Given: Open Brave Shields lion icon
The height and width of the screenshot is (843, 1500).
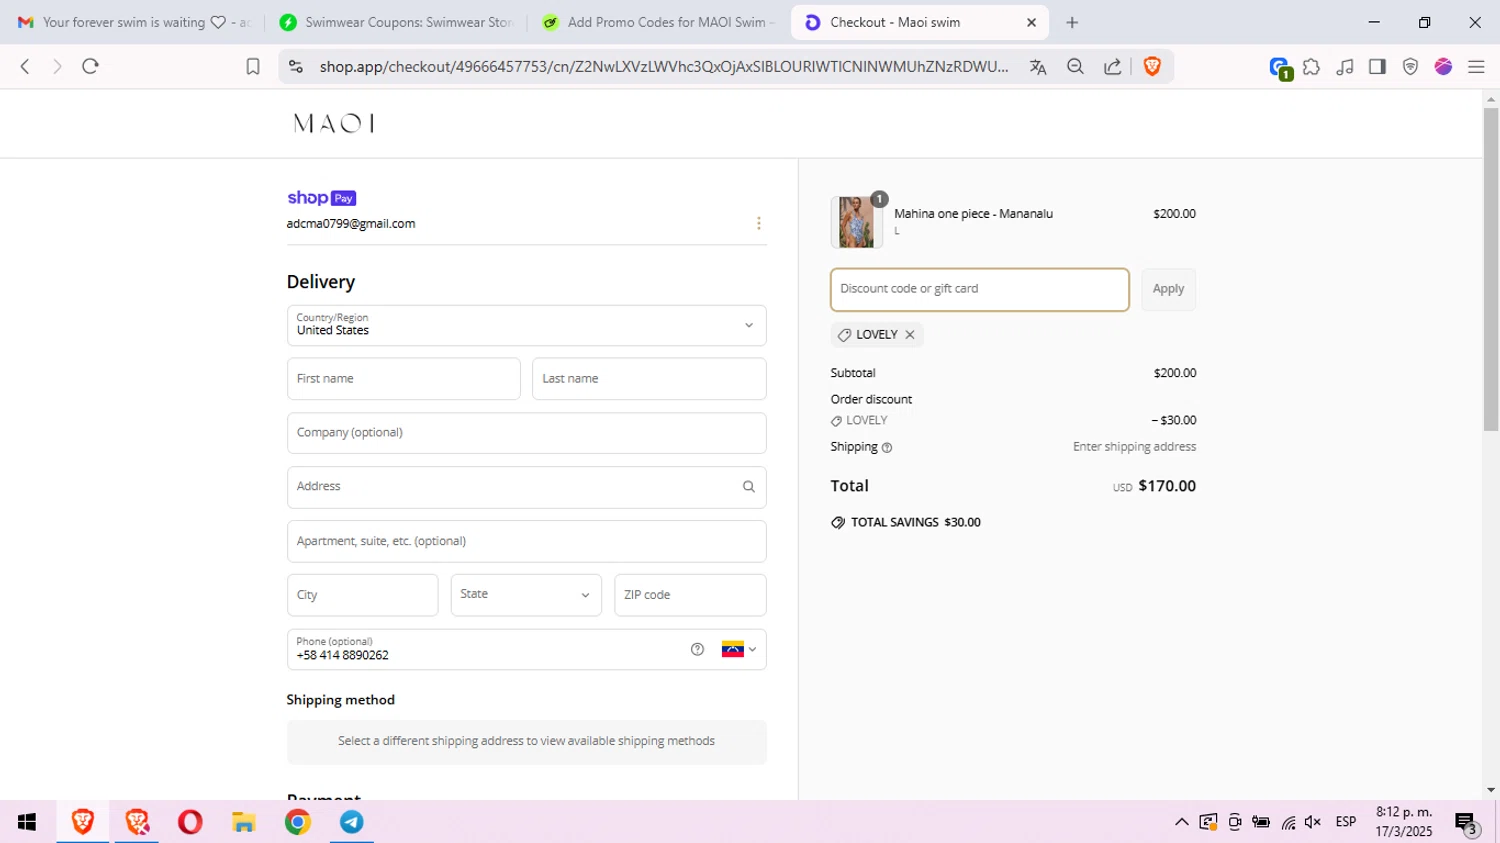Looking at the screenshot, I should click(1152, 66).
